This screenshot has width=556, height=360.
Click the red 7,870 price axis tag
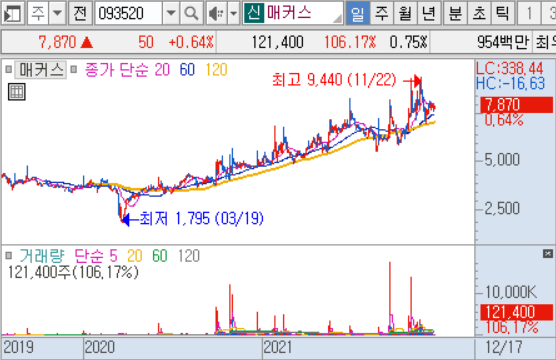pyautogui.click(x=517, y=105)
